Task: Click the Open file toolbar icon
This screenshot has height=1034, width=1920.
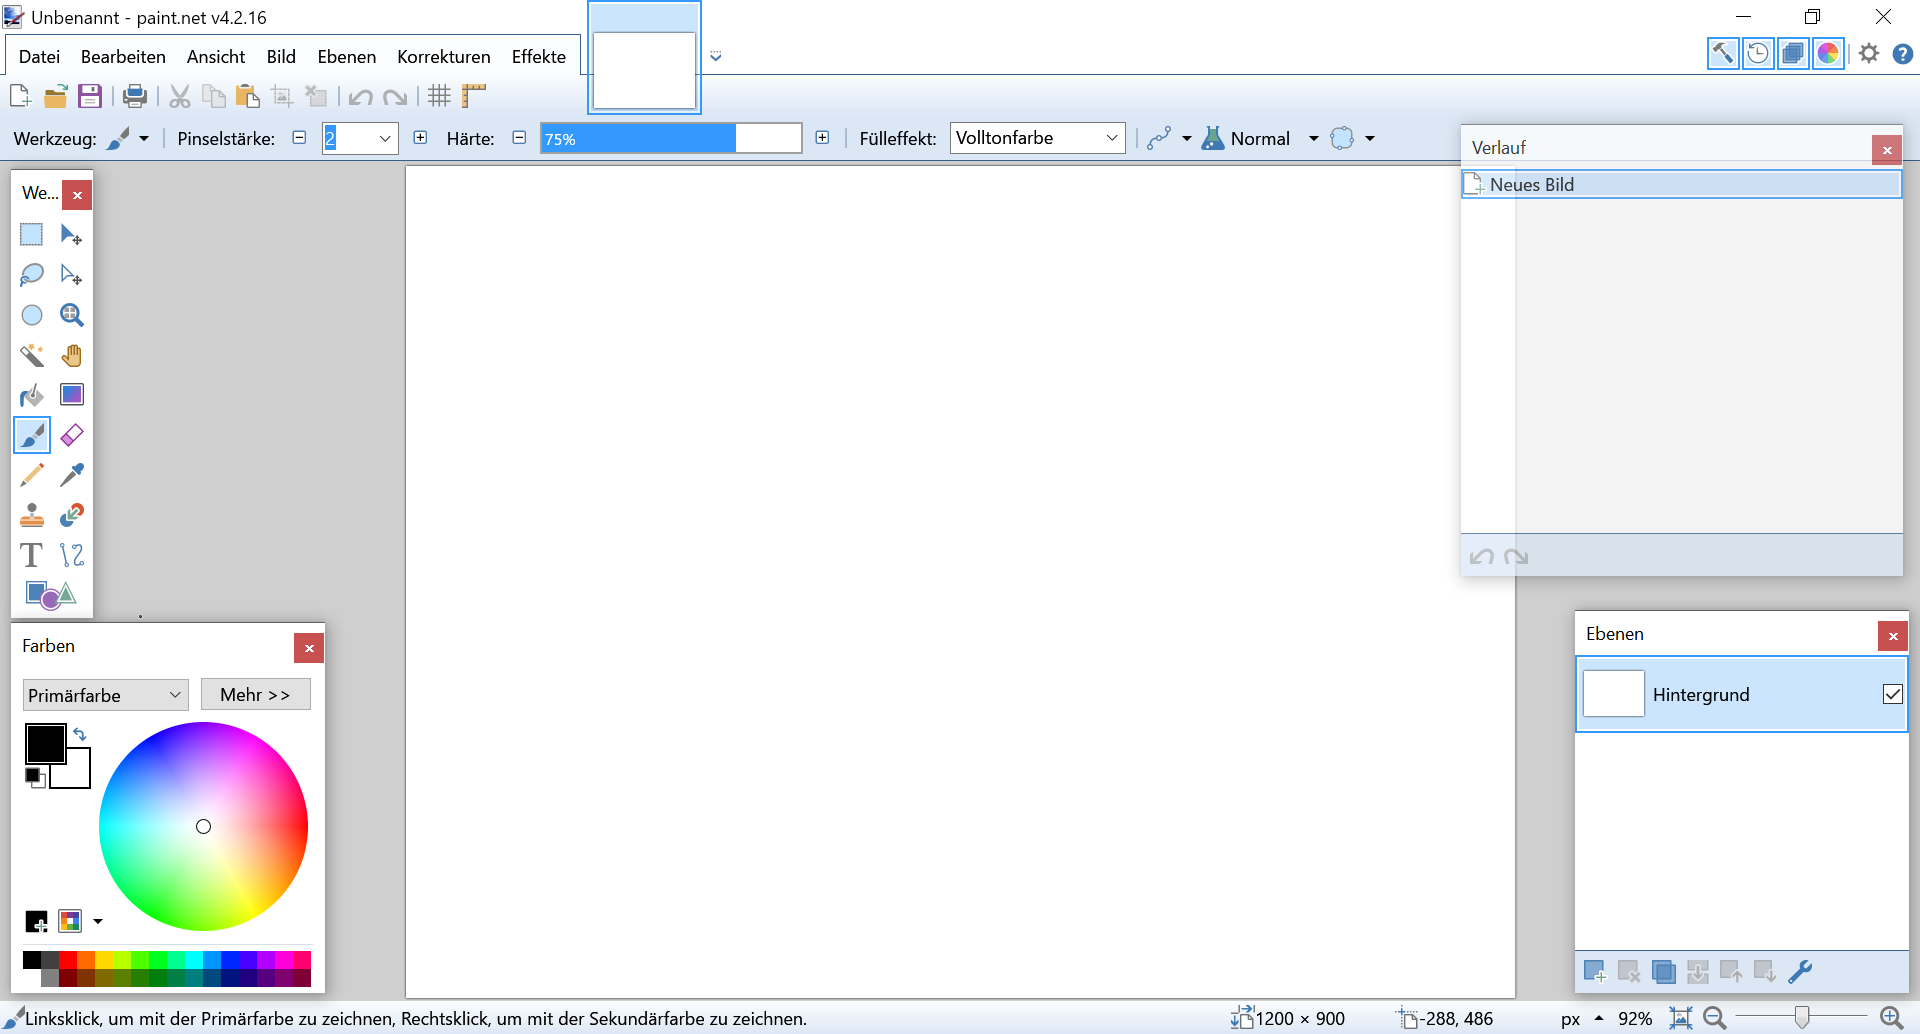Action: click(x=56, y=96)
